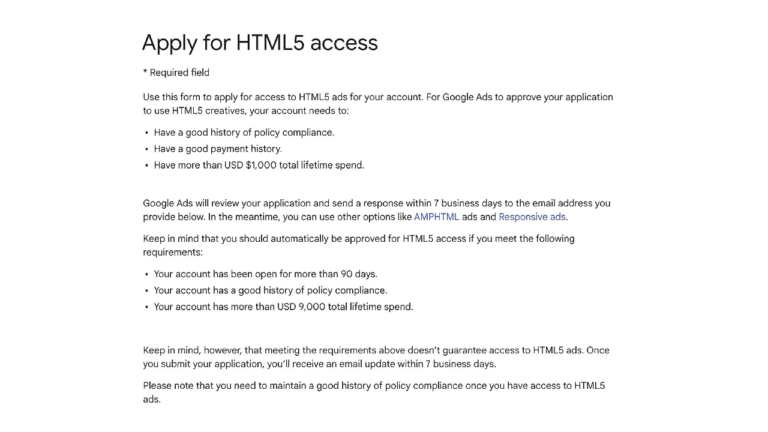Click 'Your account has more than USD 9,000' bullet
Viewport: 768px width, 432px height.
point(284,307)
